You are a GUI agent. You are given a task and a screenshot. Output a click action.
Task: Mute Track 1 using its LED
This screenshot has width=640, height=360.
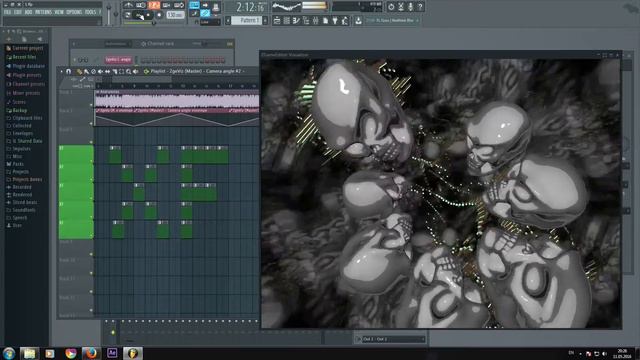pyautogui.click(x=91, y=105)
